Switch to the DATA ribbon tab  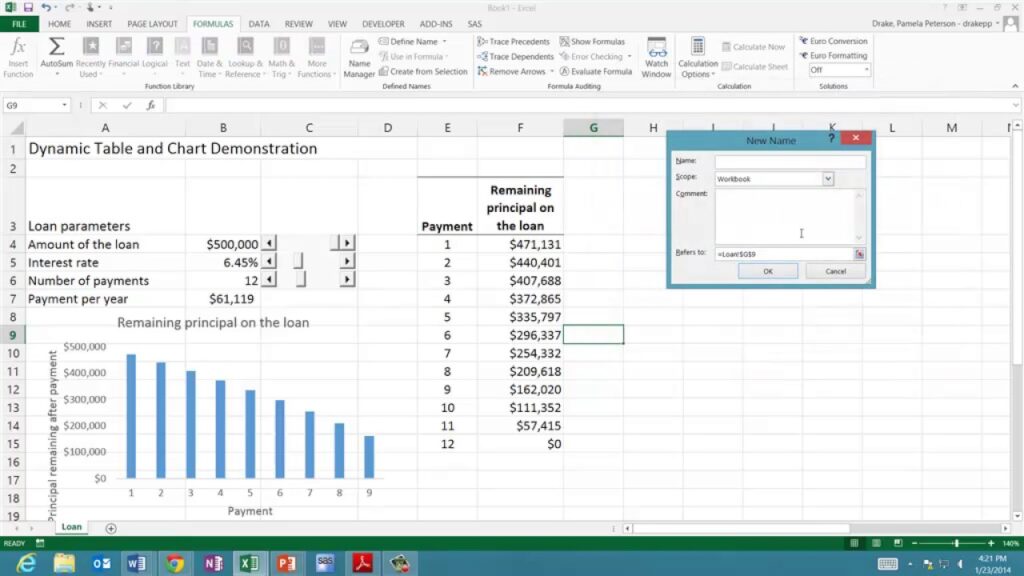[258, 23]
